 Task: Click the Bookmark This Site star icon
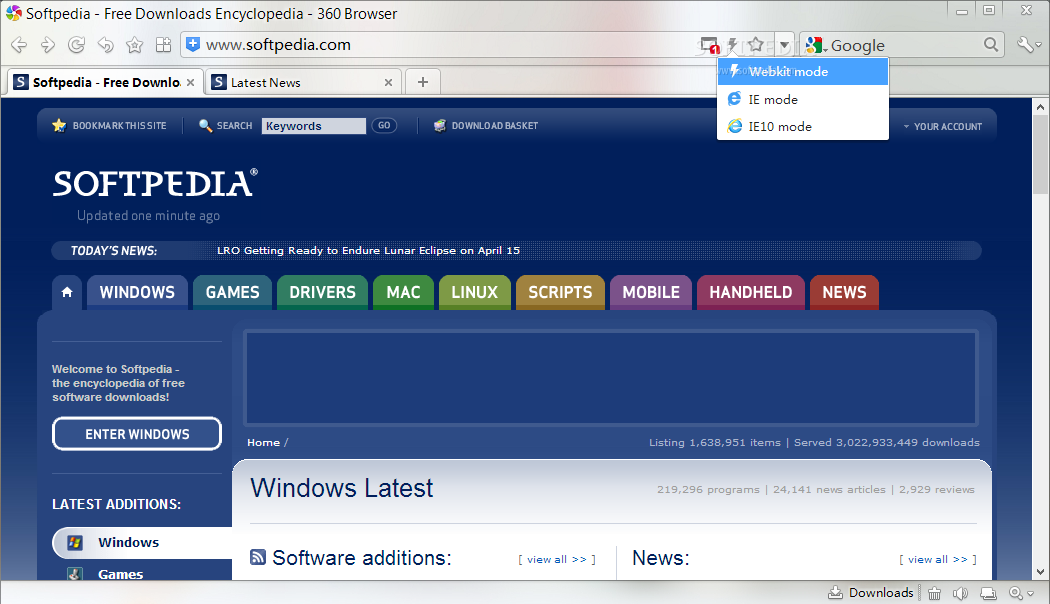pos(59,125)
